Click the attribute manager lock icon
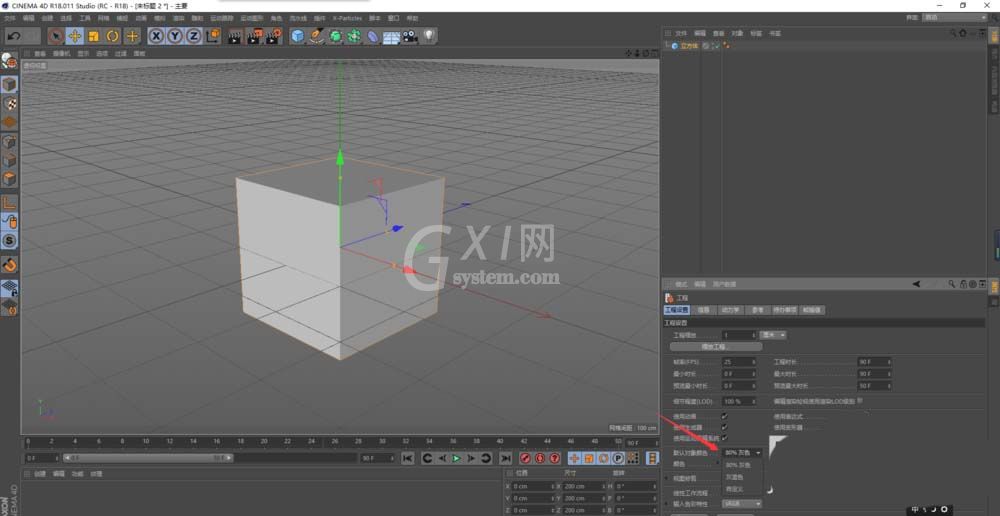 coord(962,284)
